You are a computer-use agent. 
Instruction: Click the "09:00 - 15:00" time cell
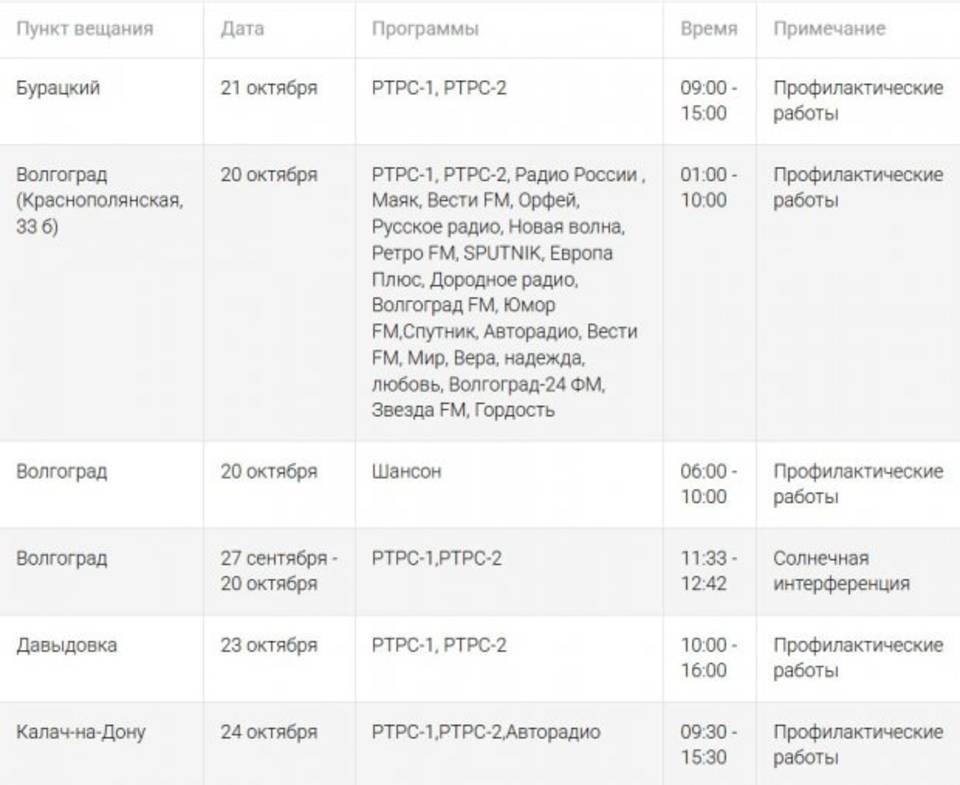(709, 100)
